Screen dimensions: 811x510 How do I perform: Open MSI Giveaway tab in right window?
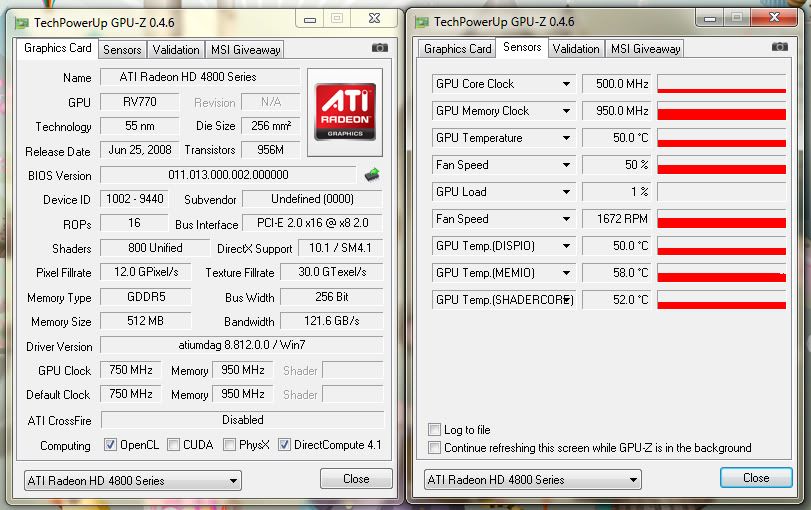(645, 49)
